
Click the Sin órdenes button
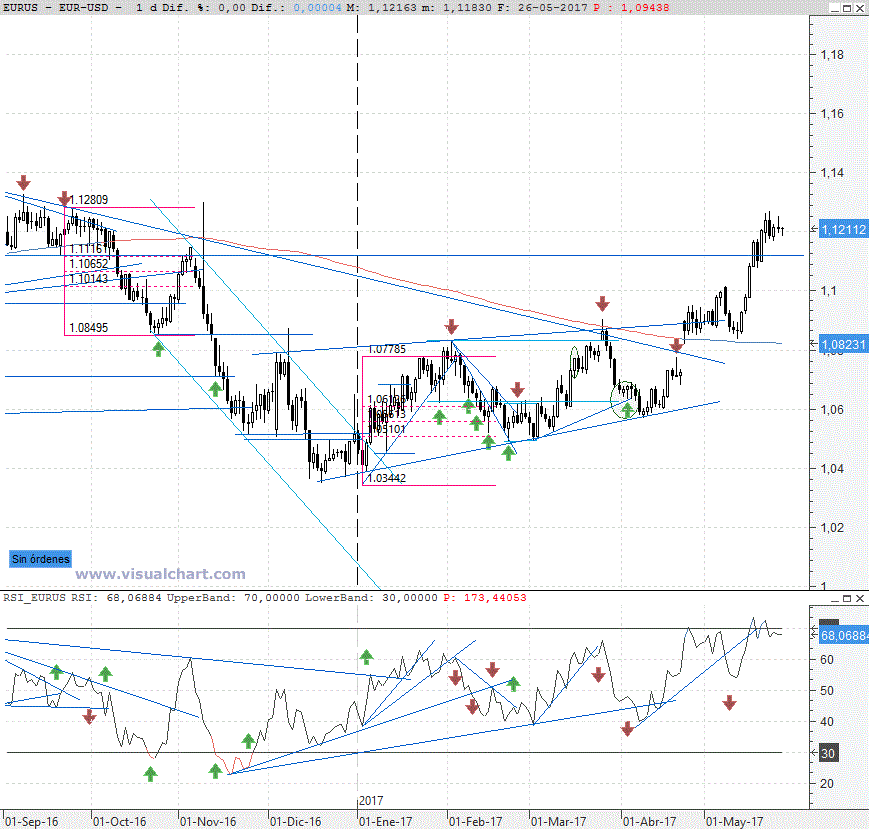pyautogui.click(x=41, y=559)
